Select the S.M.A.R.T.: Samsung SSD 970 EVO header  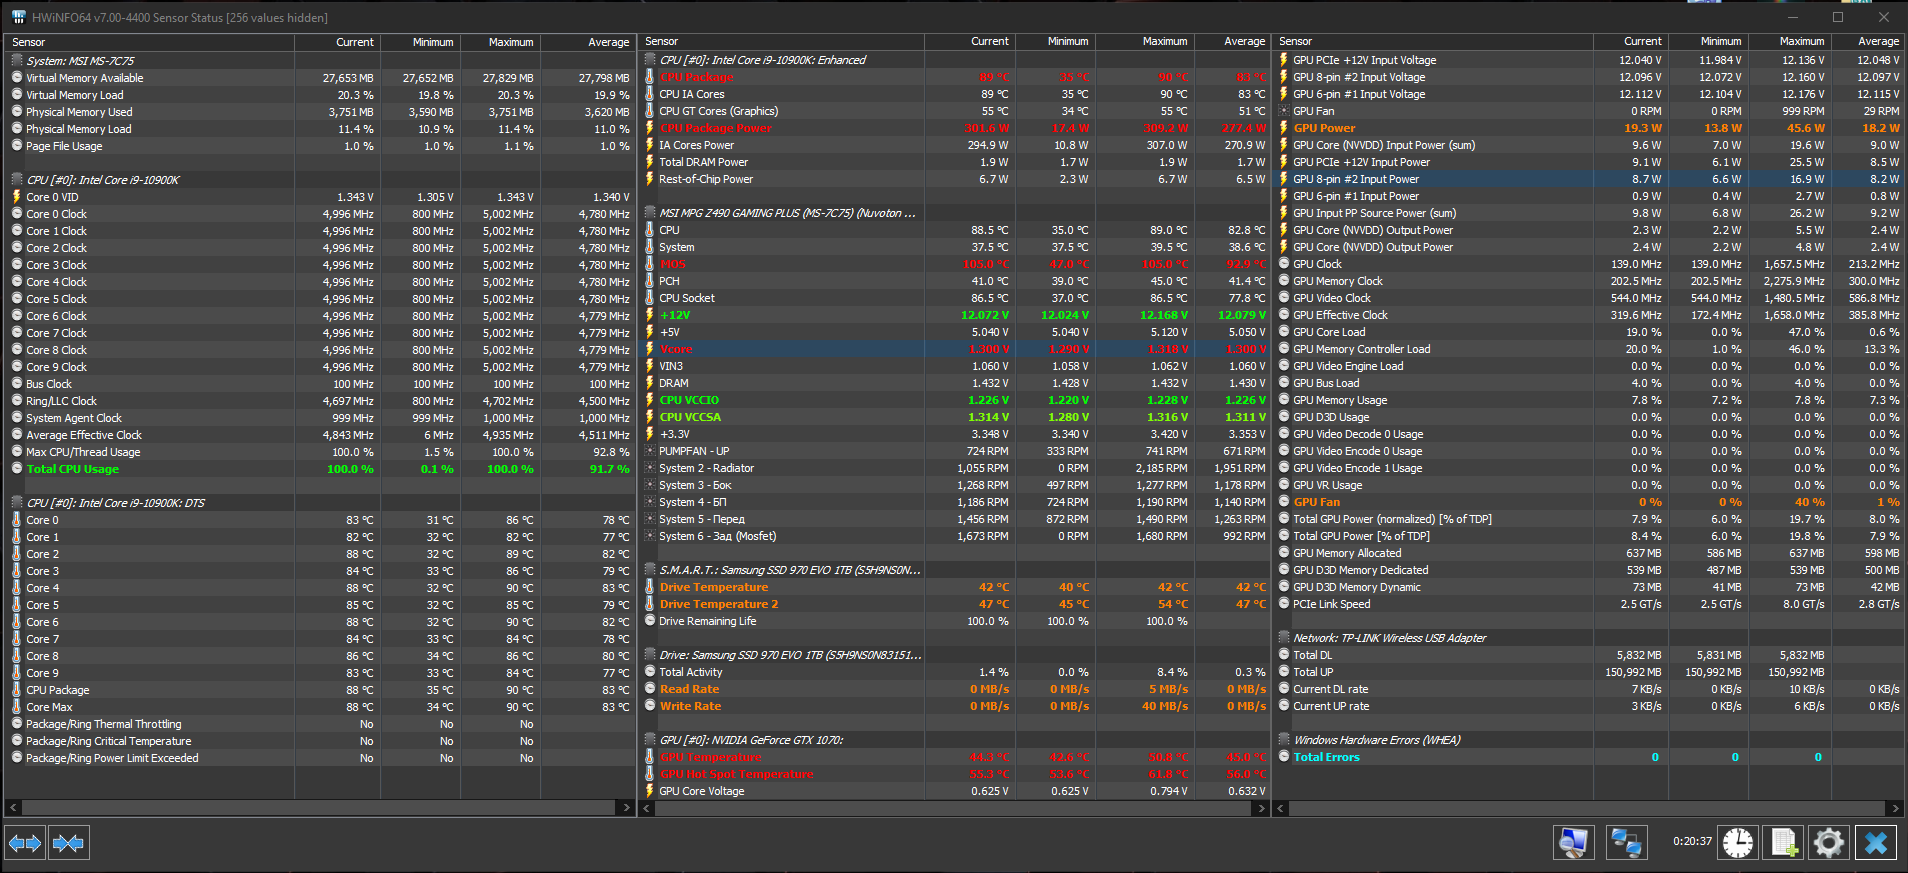(954, 570)
